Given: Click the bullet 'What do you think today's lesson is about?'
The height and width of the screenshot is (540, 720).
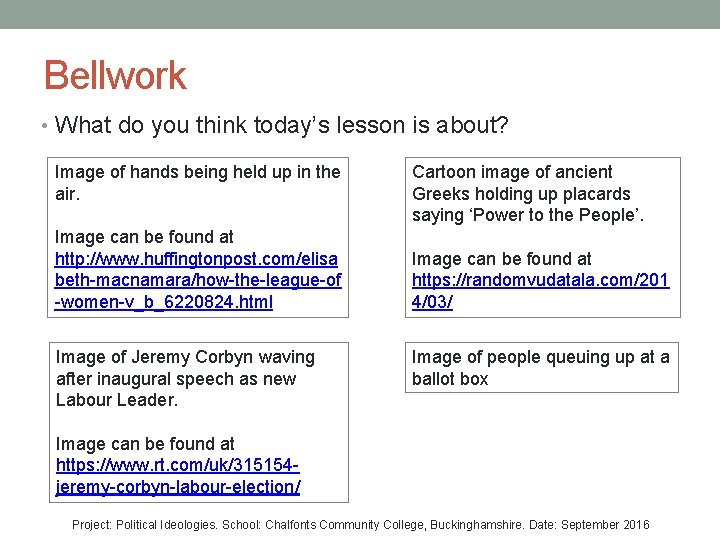Looking at the screenshot, I should pos(281,125).
